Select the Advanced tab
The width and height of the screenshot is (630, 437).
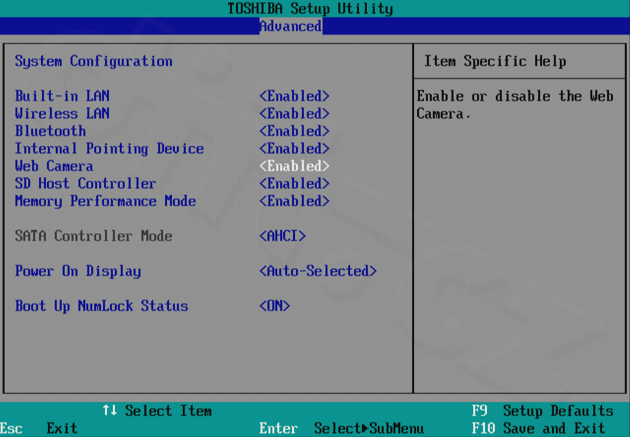pyautogui.click(x=290, y=26)
